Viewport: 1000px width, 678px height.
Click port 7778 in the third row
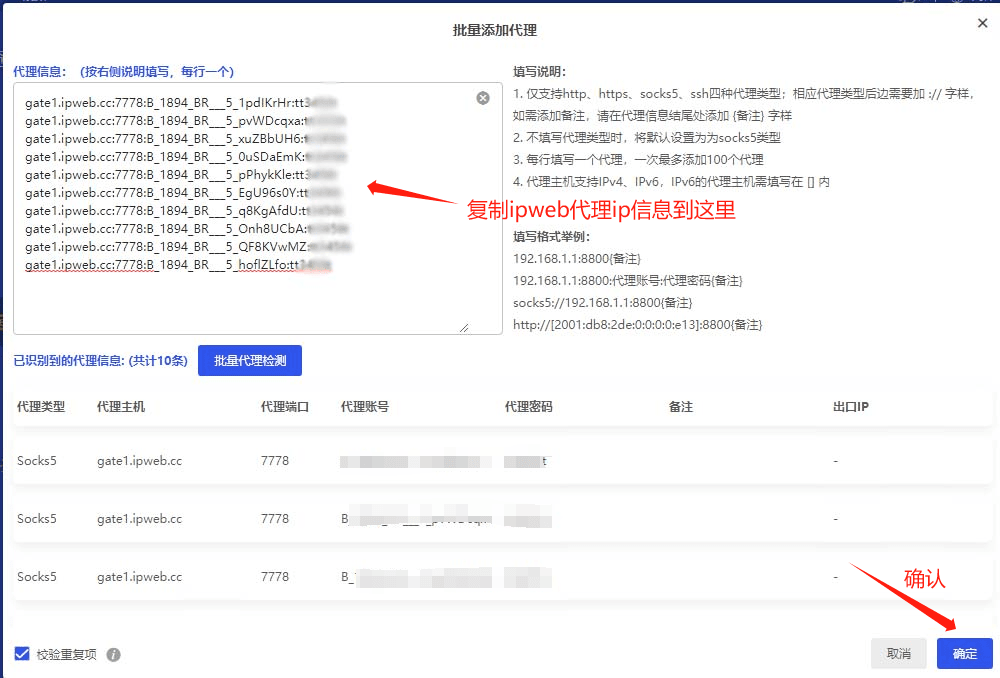(275, 577)
